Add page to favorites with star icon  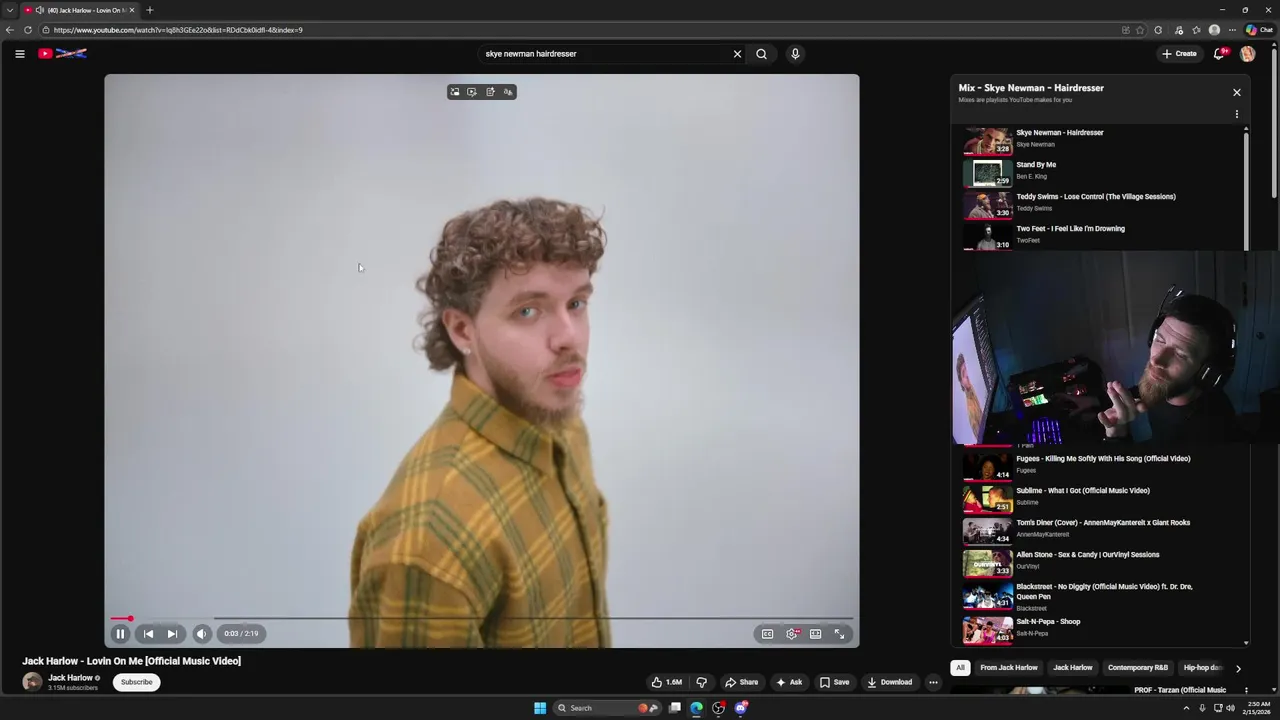tap(1140, 30)
